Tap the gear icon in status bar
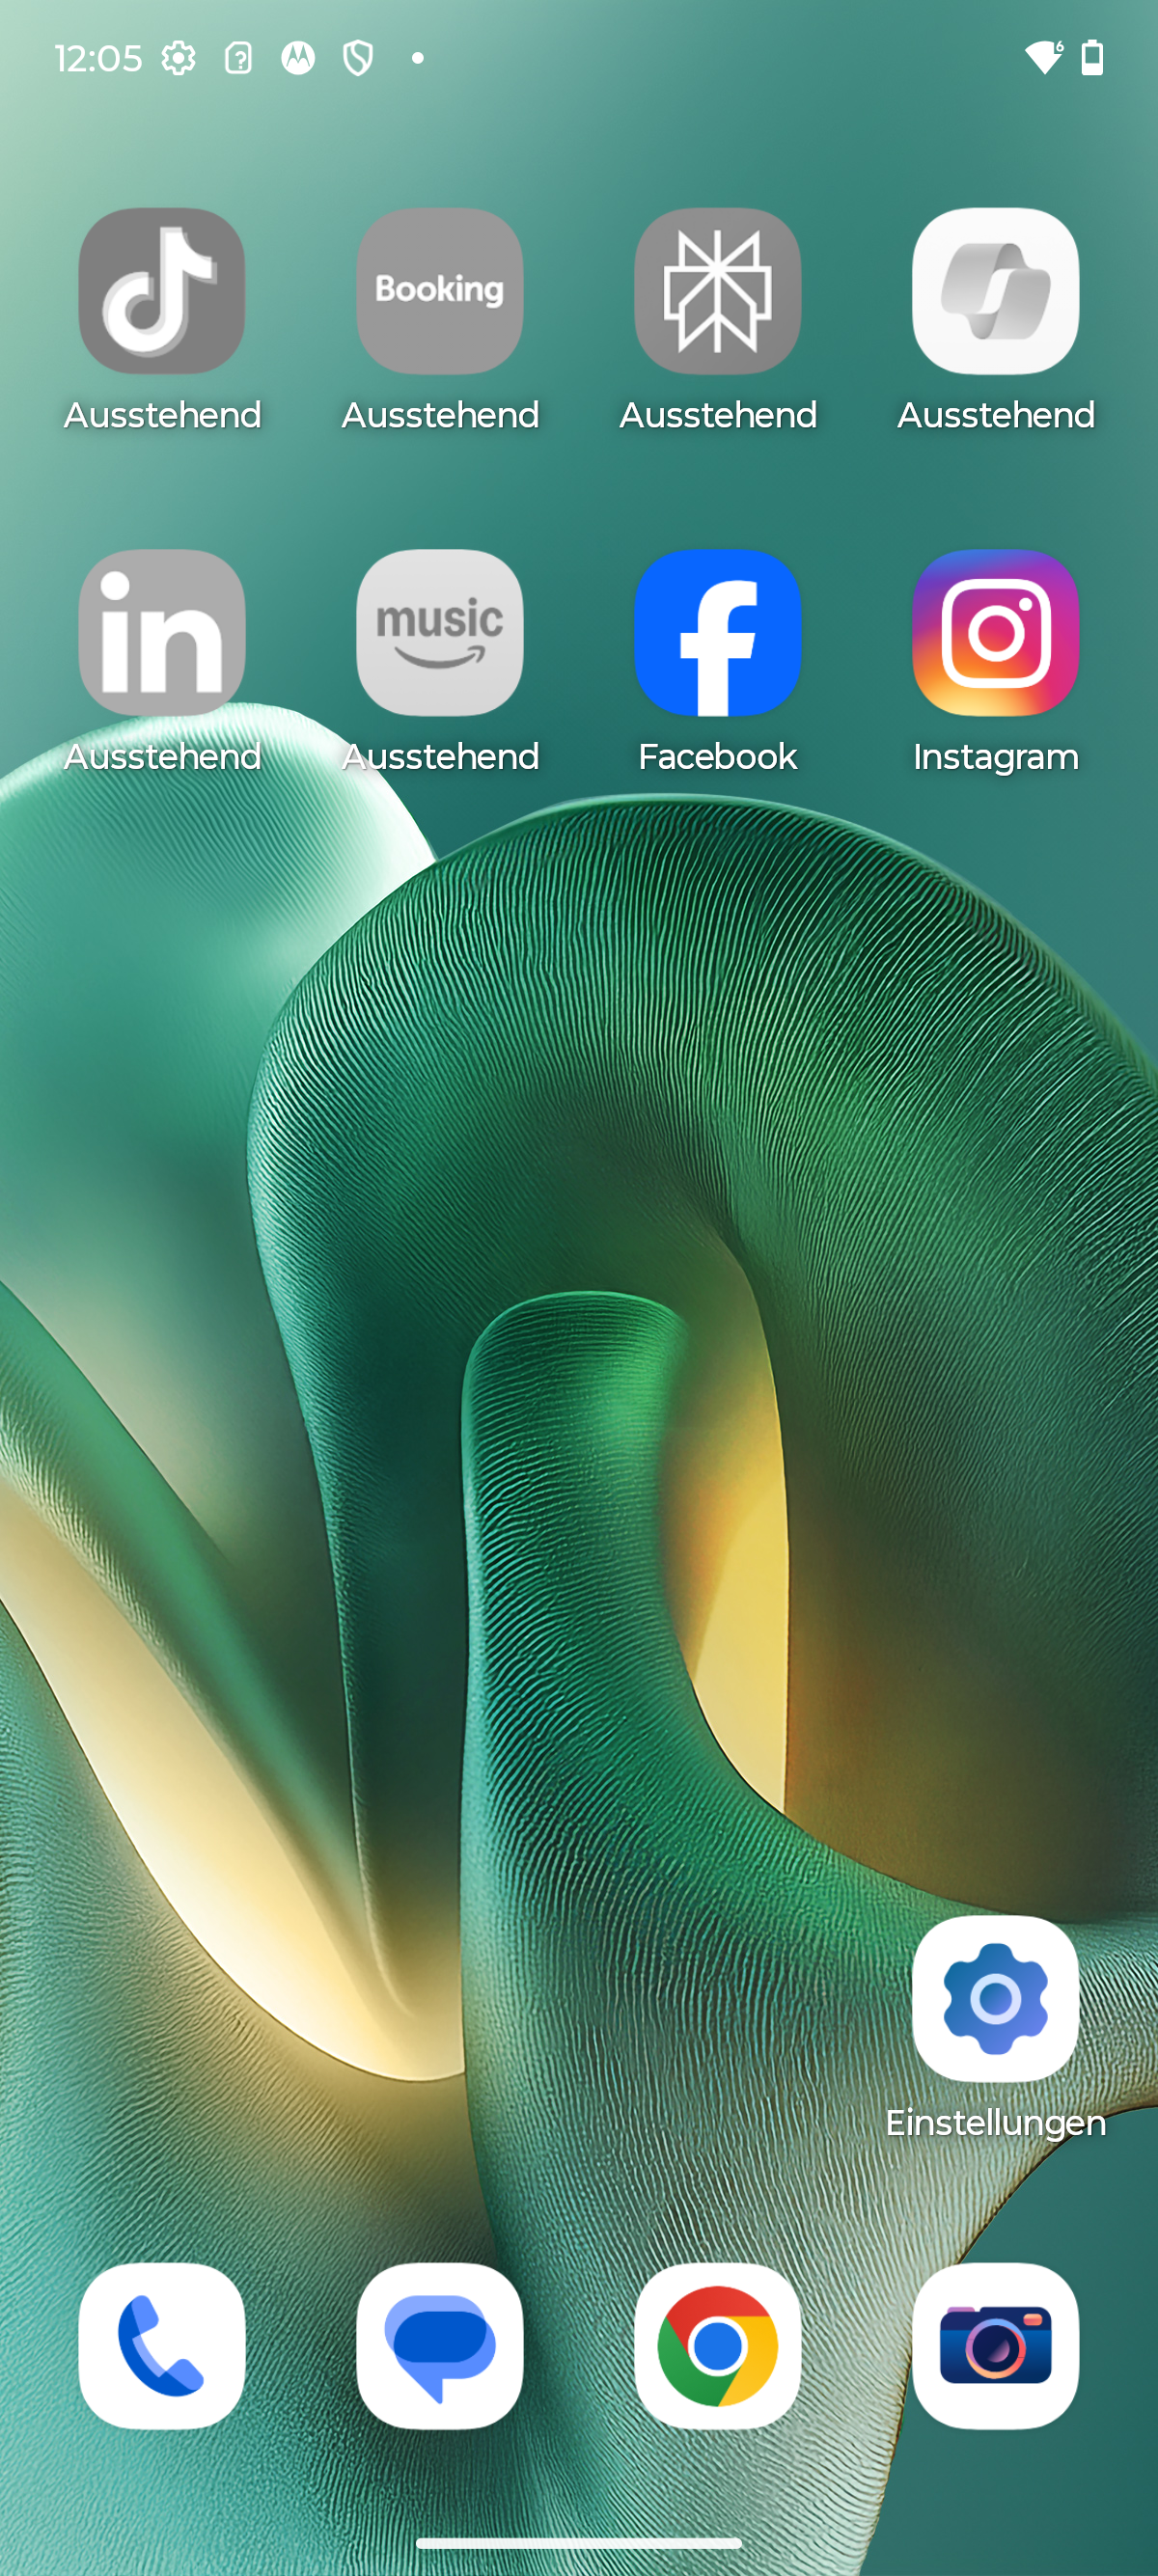This screenshot has width=1158, height=2576. click(179, 58)
